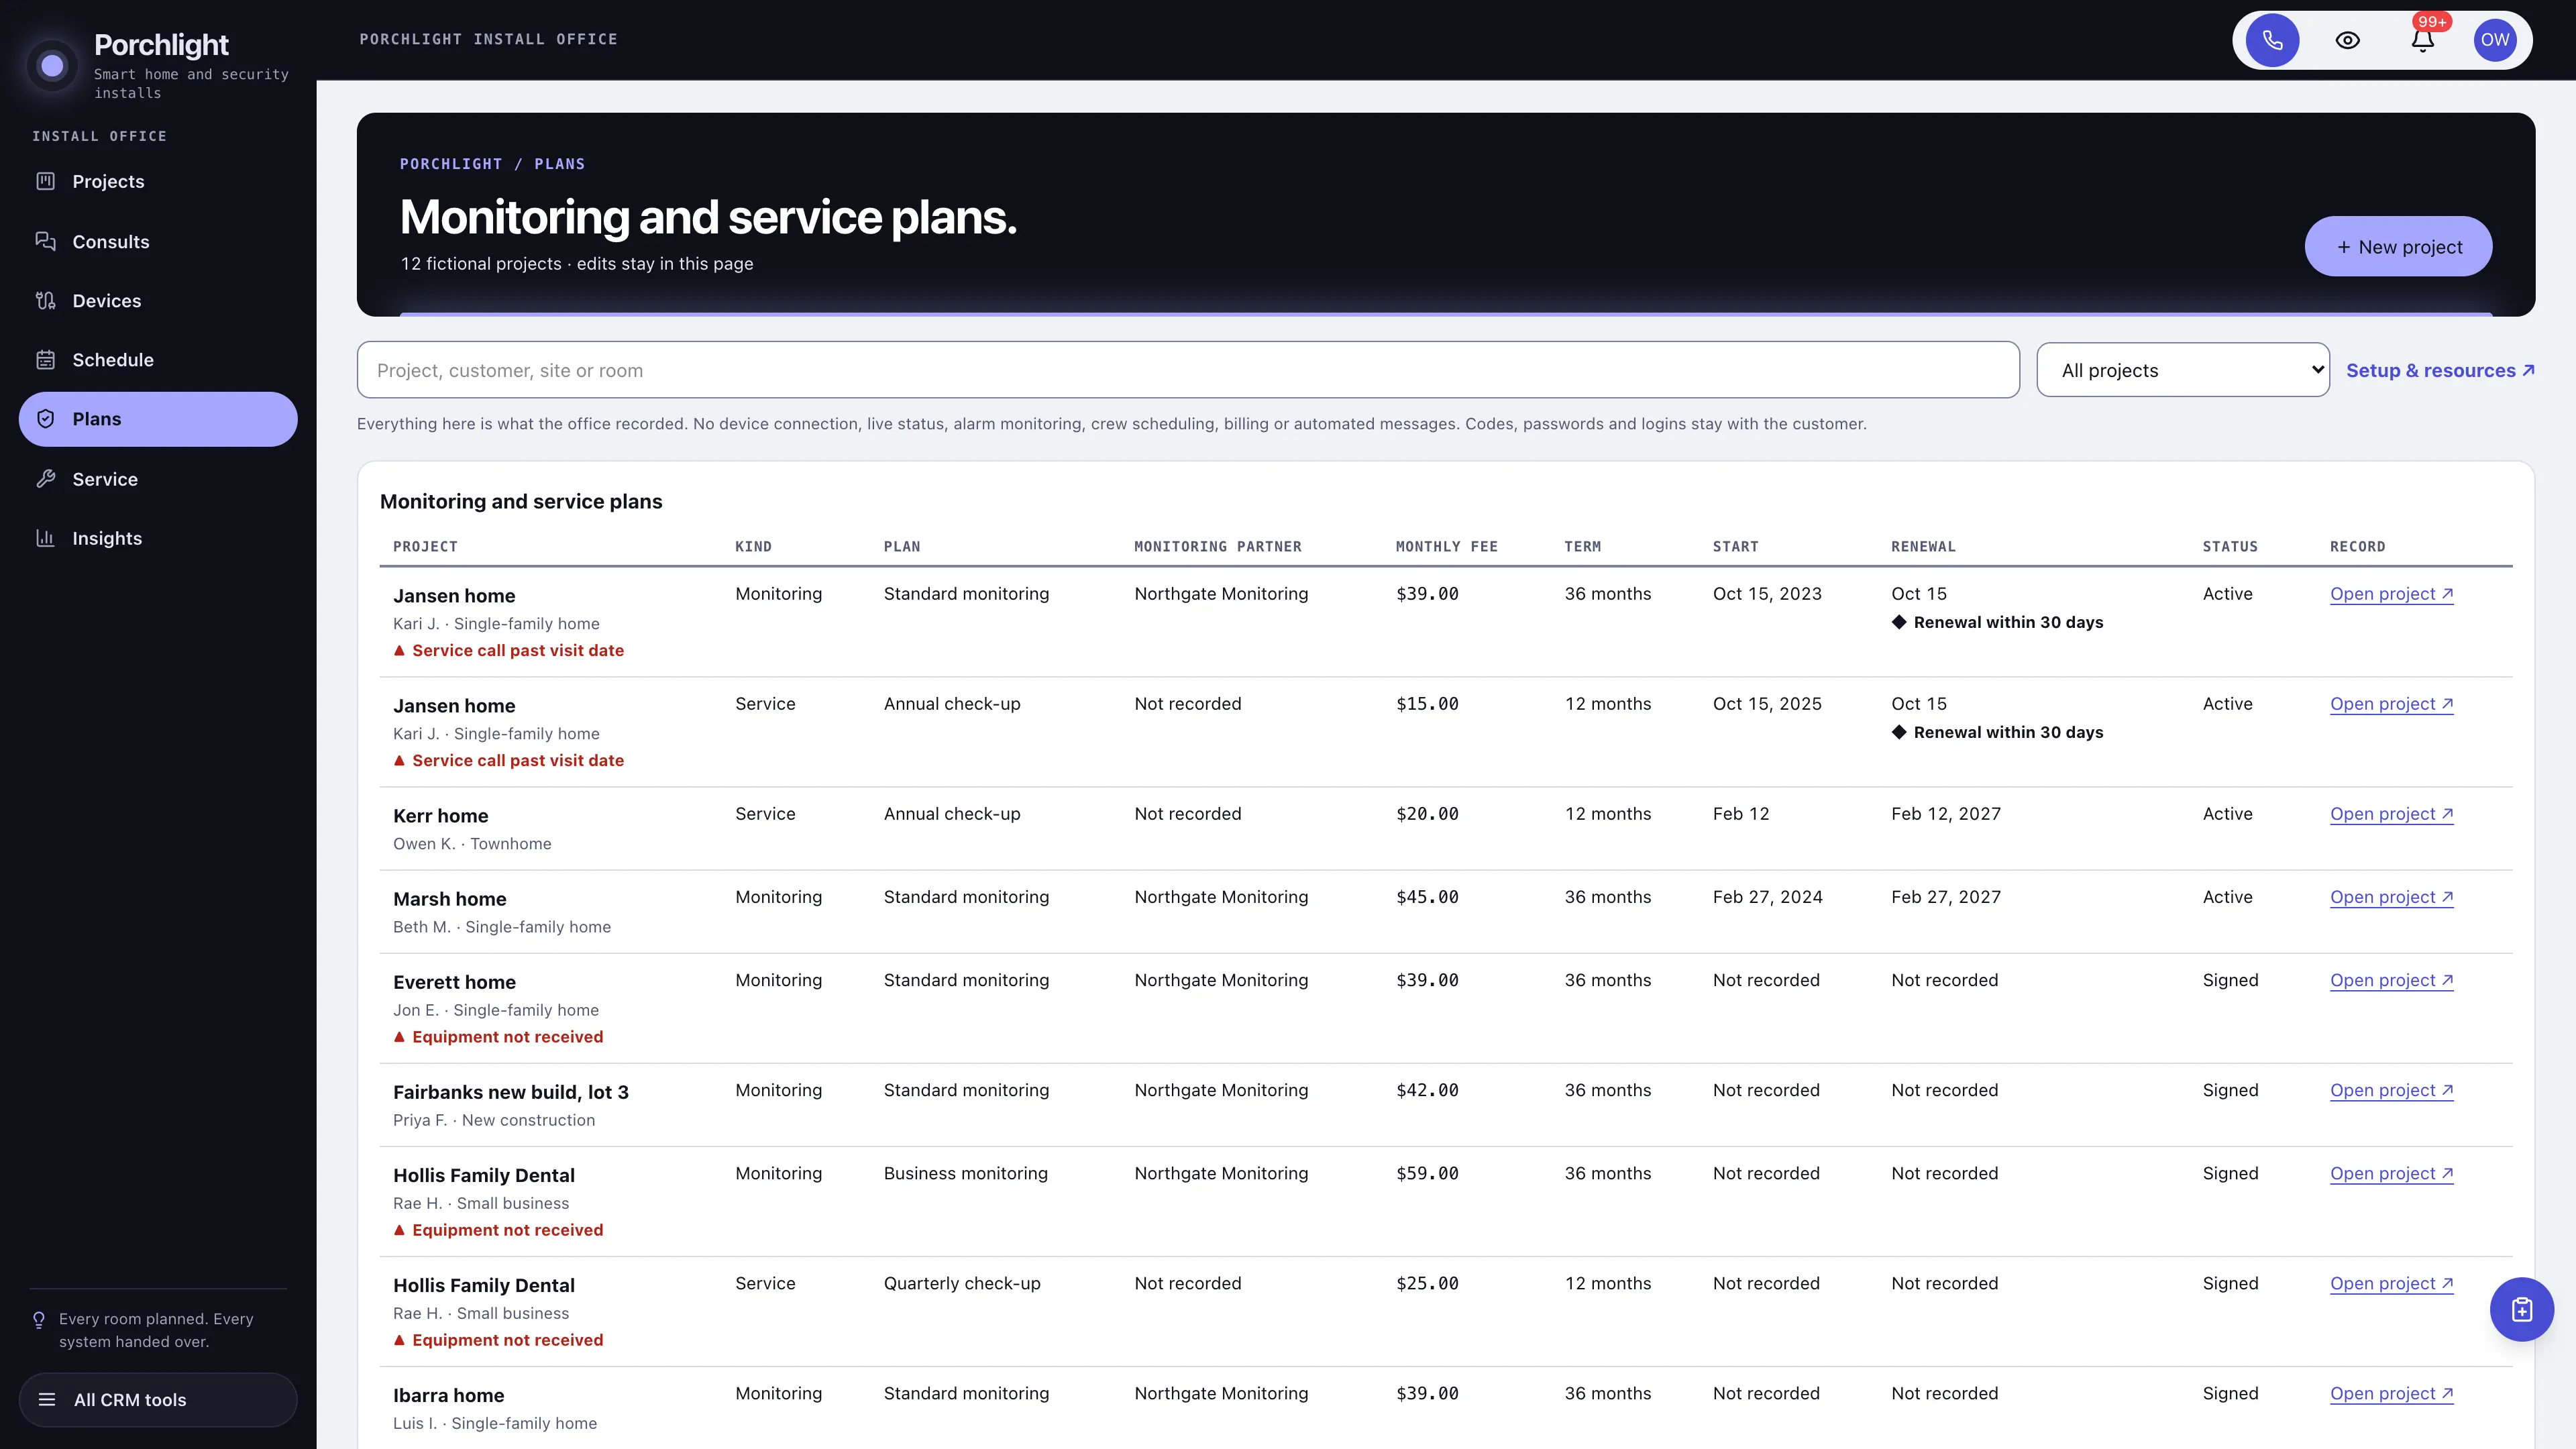Screen dimensions: 2576x1449
Task: Expand the All projects filter dropdown
Action: click(x=2183, y=370)
